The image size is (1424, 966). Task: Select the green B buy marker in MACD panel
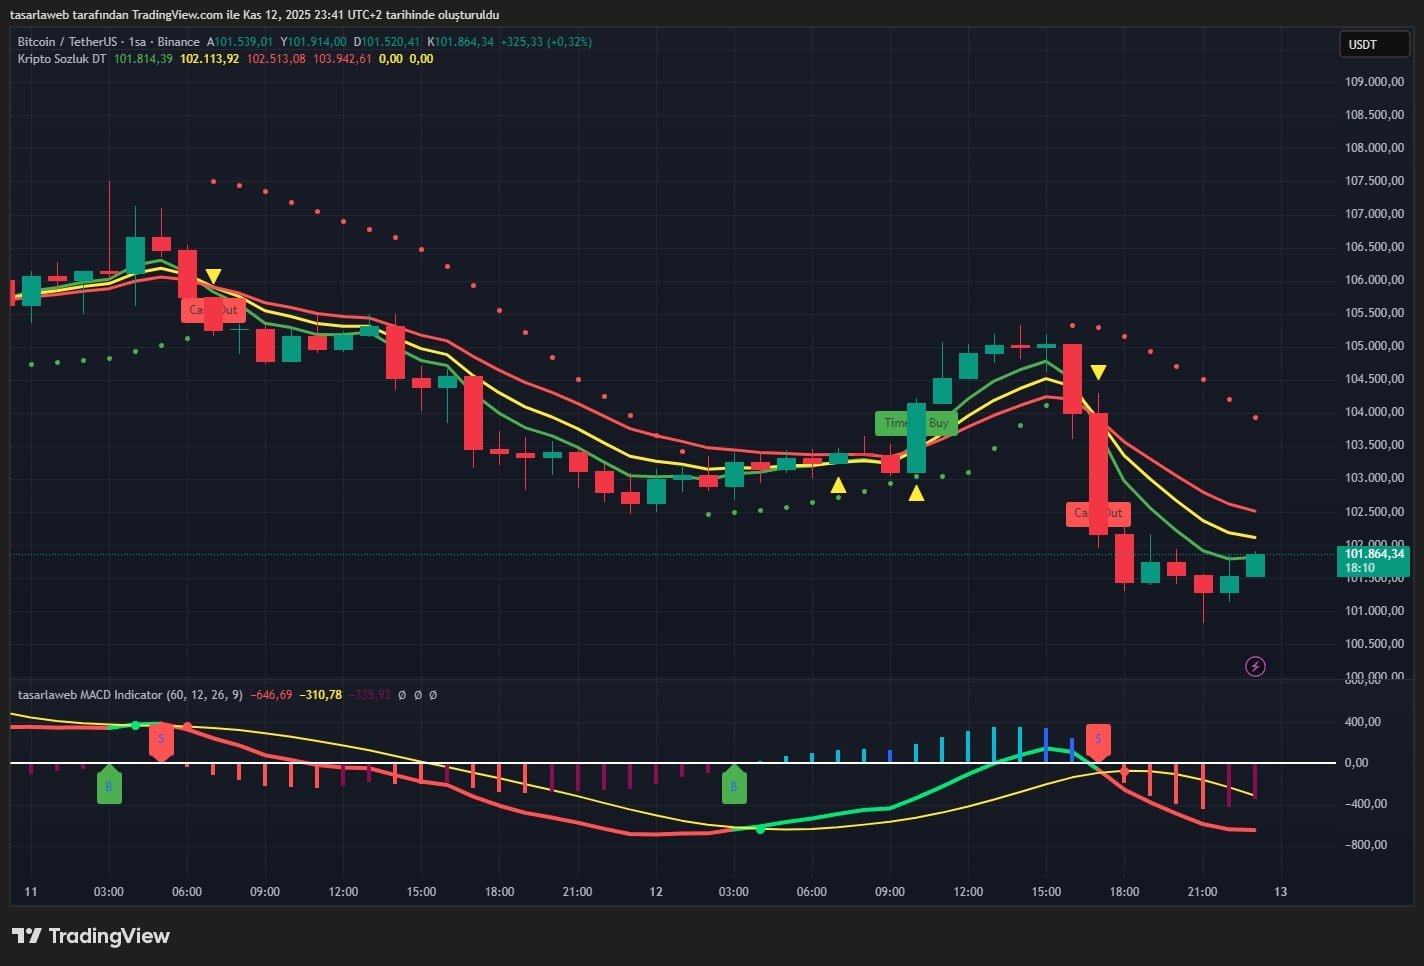point(109,785)
